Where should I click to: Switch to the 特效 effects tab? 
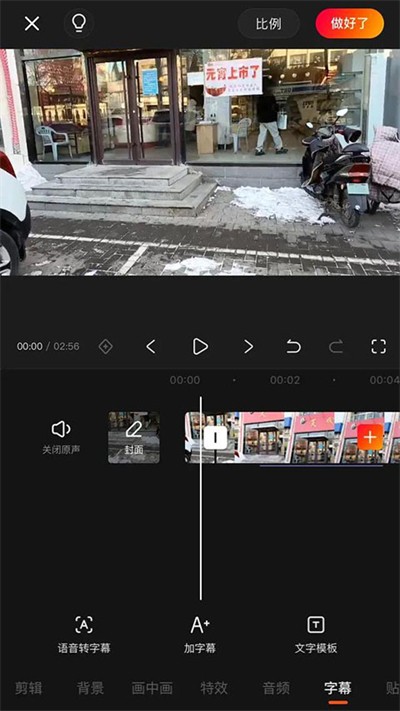coord(214,688)
